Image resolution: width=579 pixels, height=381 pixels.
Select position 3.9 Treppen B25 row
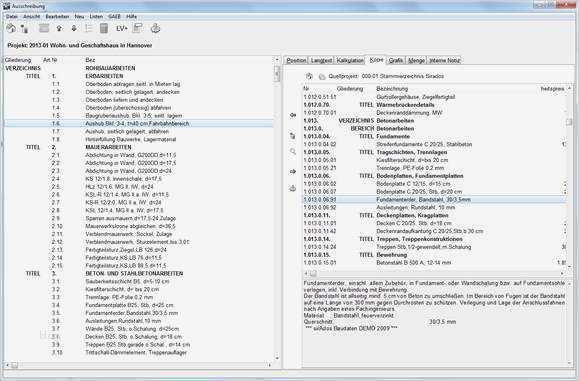(138, 344)
